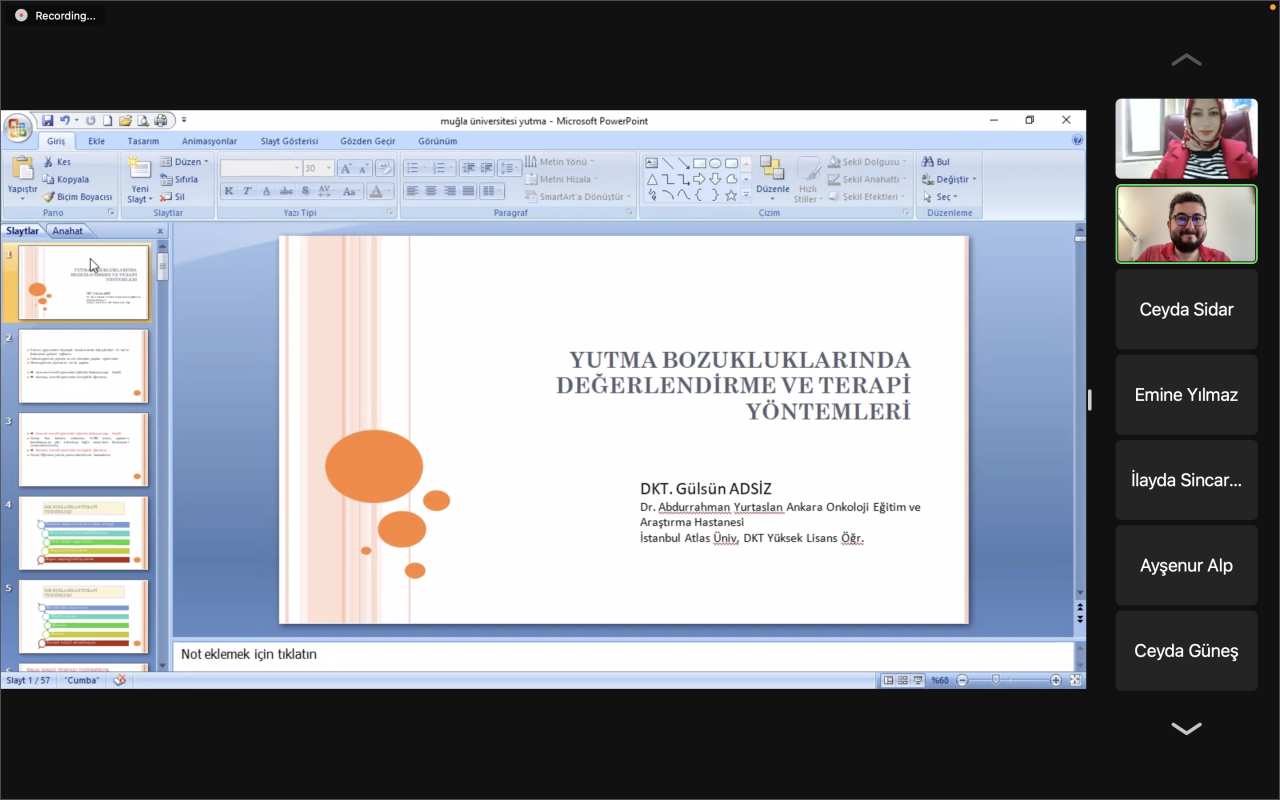Toggle text shadow S button
This screenshot has width=1280, height=800.
point(305,191)
